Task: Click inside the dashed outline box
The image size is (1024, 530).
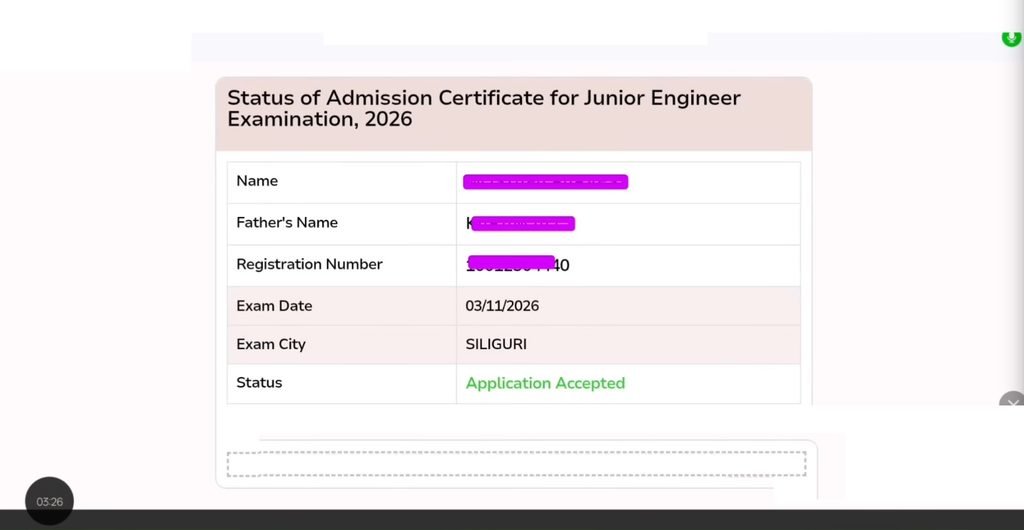Action: click(516, 463)
